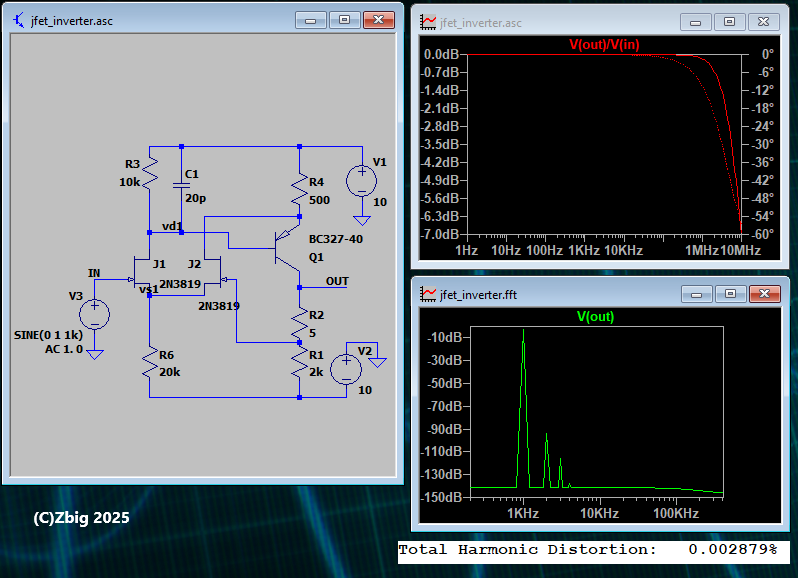Minimize the jfet_inverter.fft window
The height and width of the screenshot is (578, 798).
pos(697,294)
